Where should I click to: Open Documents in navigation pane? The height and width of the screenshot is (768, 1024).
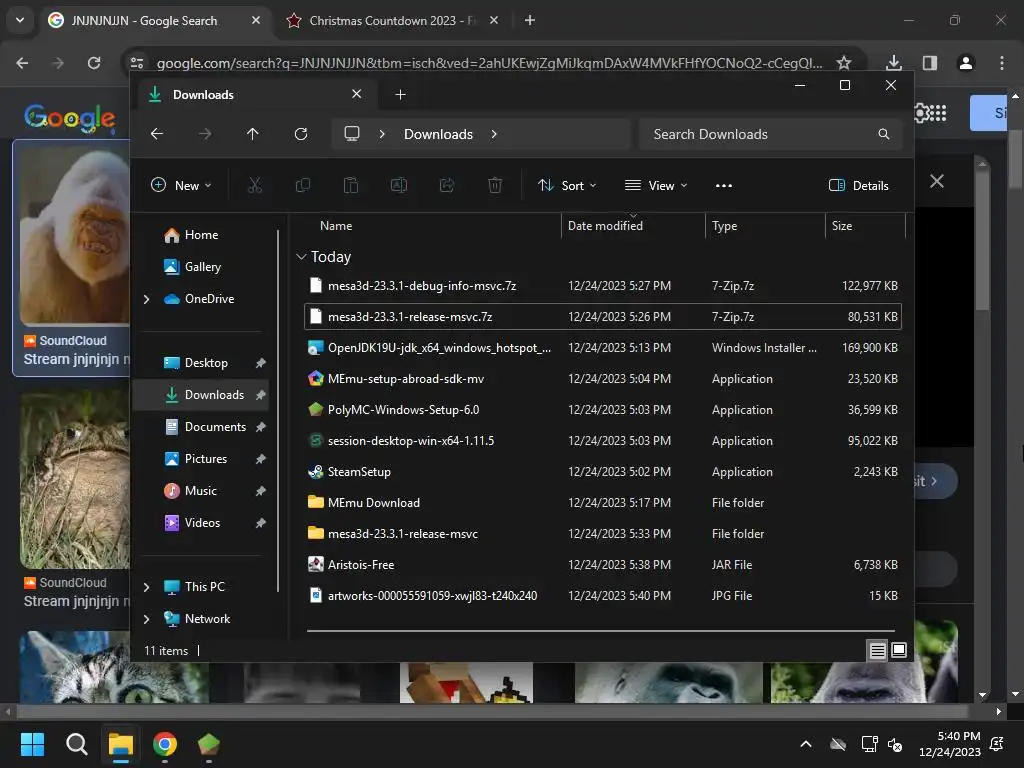pyautogui.click(x=215, y=426)
